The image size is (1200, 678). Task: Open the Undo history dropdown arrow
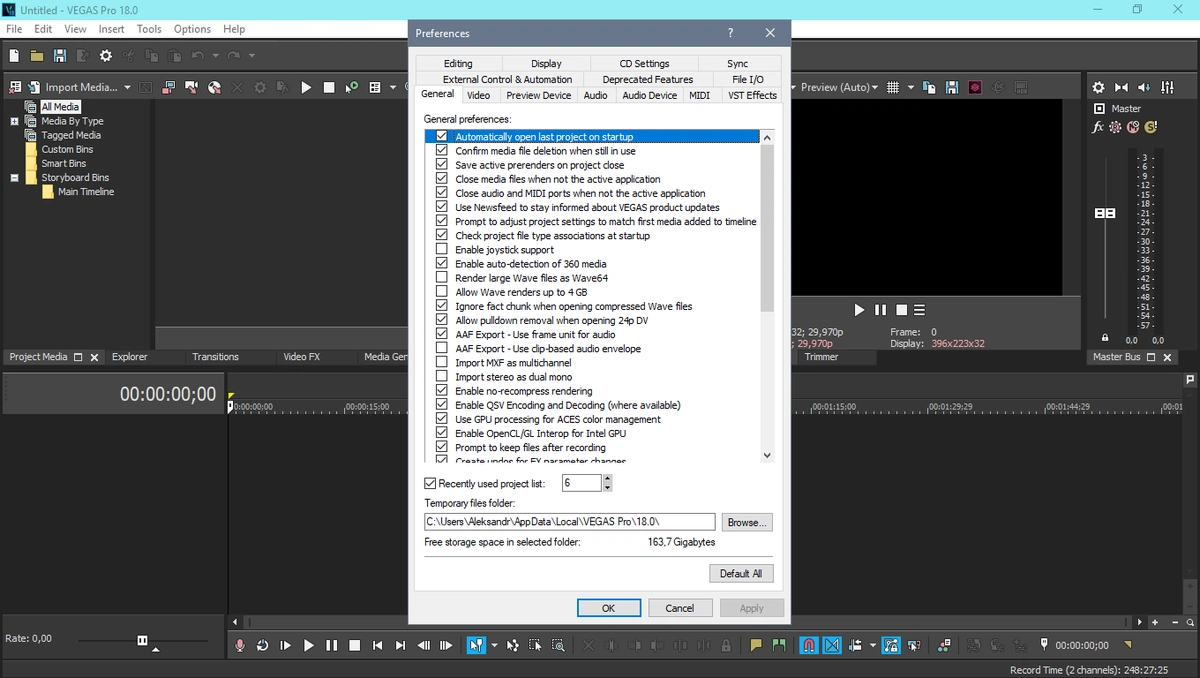214,56
